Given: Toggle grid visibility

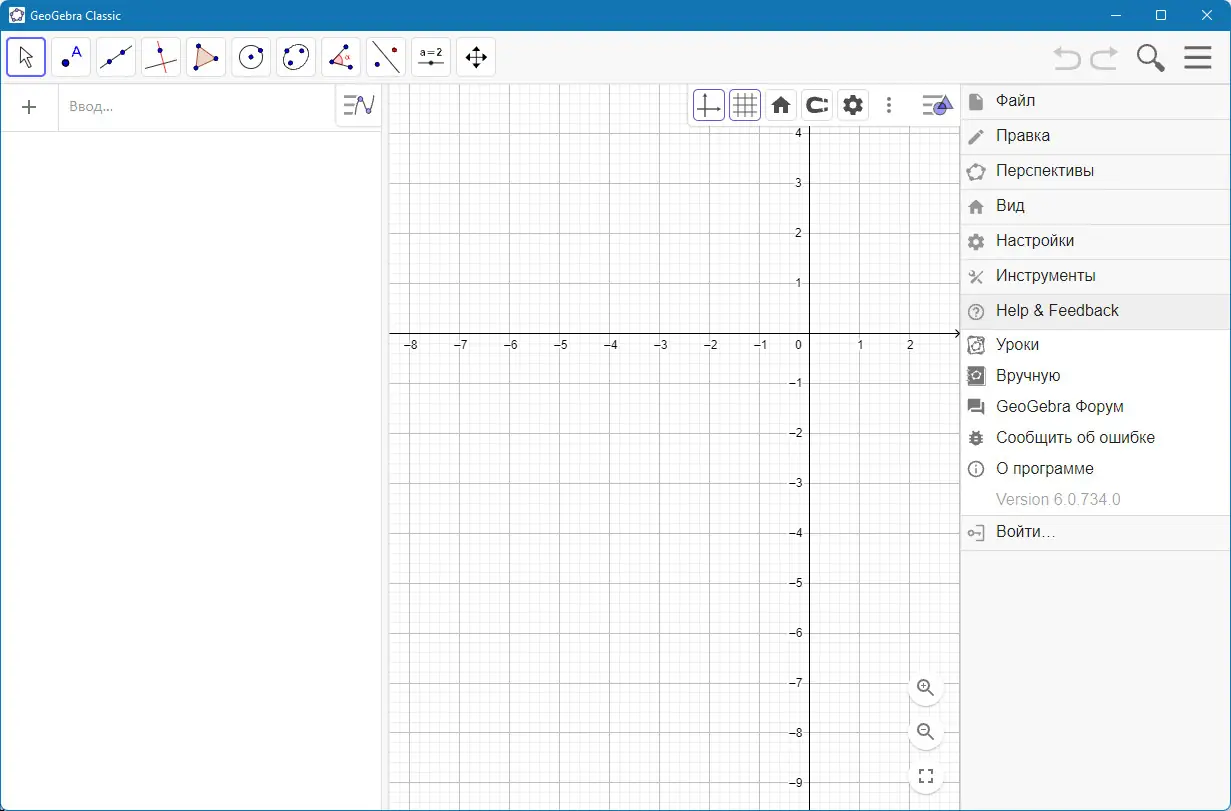Looking at the screenshot, I should pyautogui.click(x=745, y=105).
